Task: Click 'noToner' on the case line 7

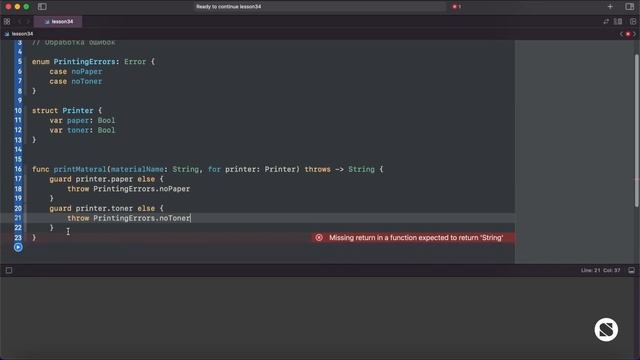Action: [x=87, y=81]
